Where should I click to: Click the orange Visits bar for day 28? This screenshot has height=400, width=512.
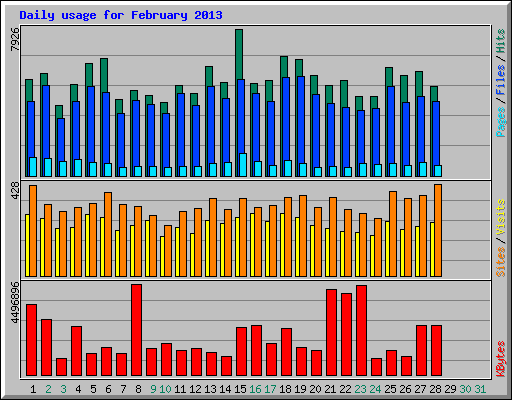tap(438, 231)
